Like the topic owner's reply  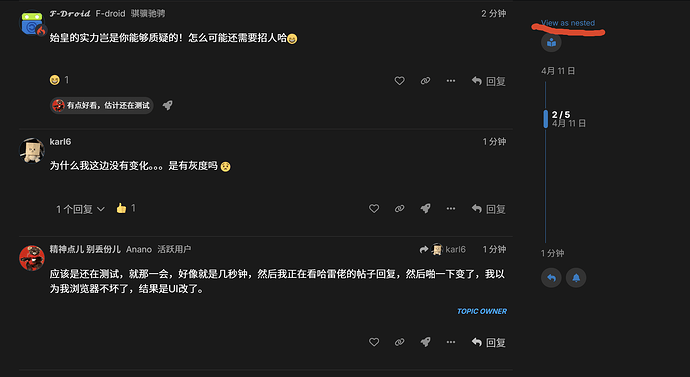(x=374, y=342)
